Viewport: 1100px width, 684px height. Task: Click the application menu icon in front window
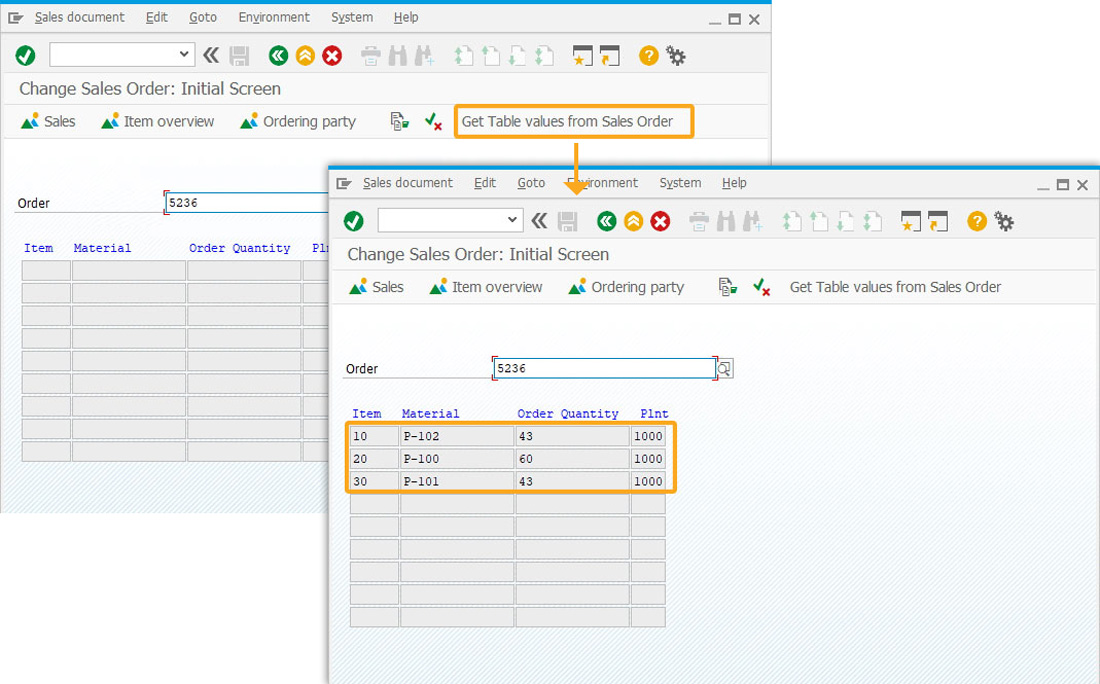click(344, 184)
